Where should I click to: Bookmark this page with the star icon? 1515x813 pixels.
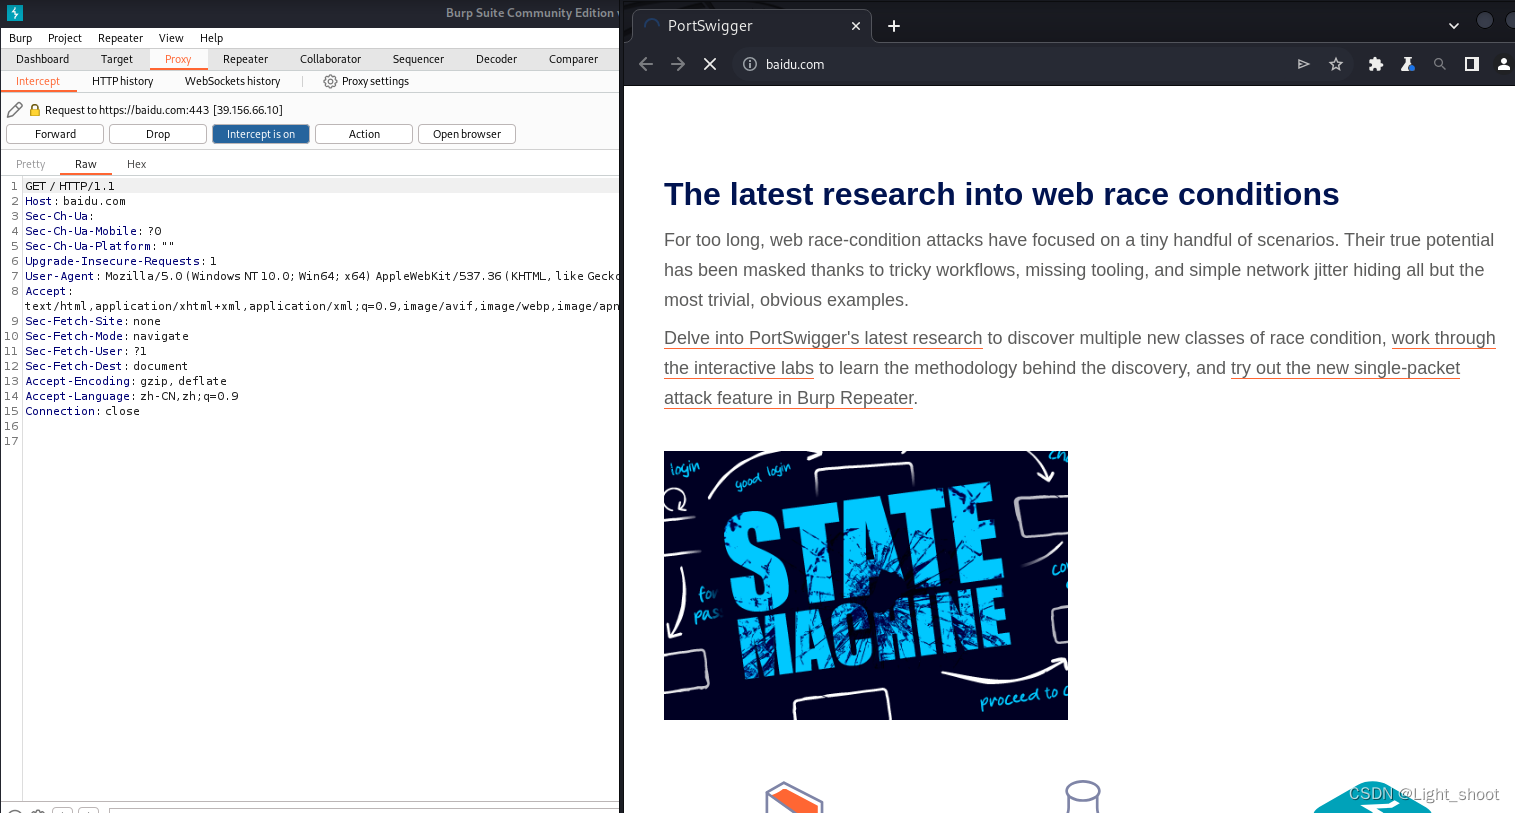1336,64
